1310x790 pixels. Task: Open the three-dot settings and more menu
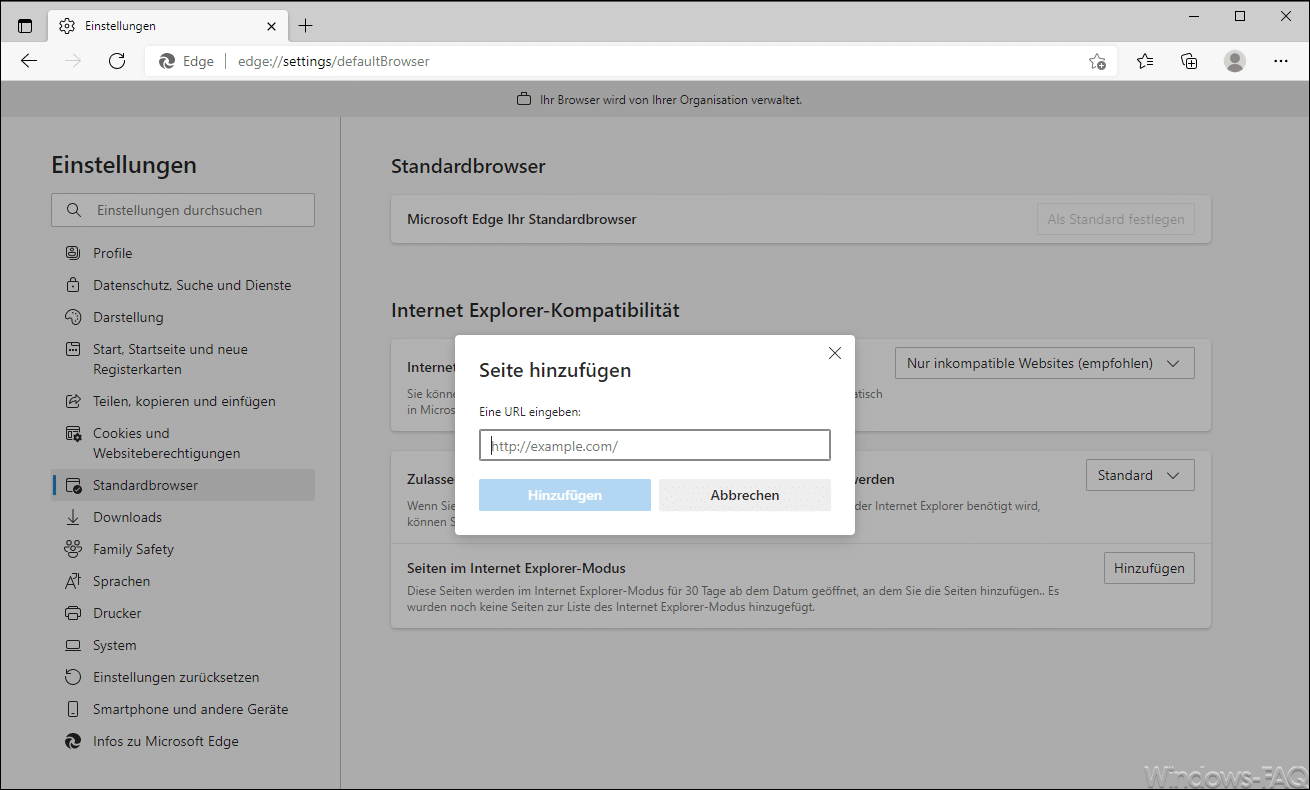tap(1281, 61)
